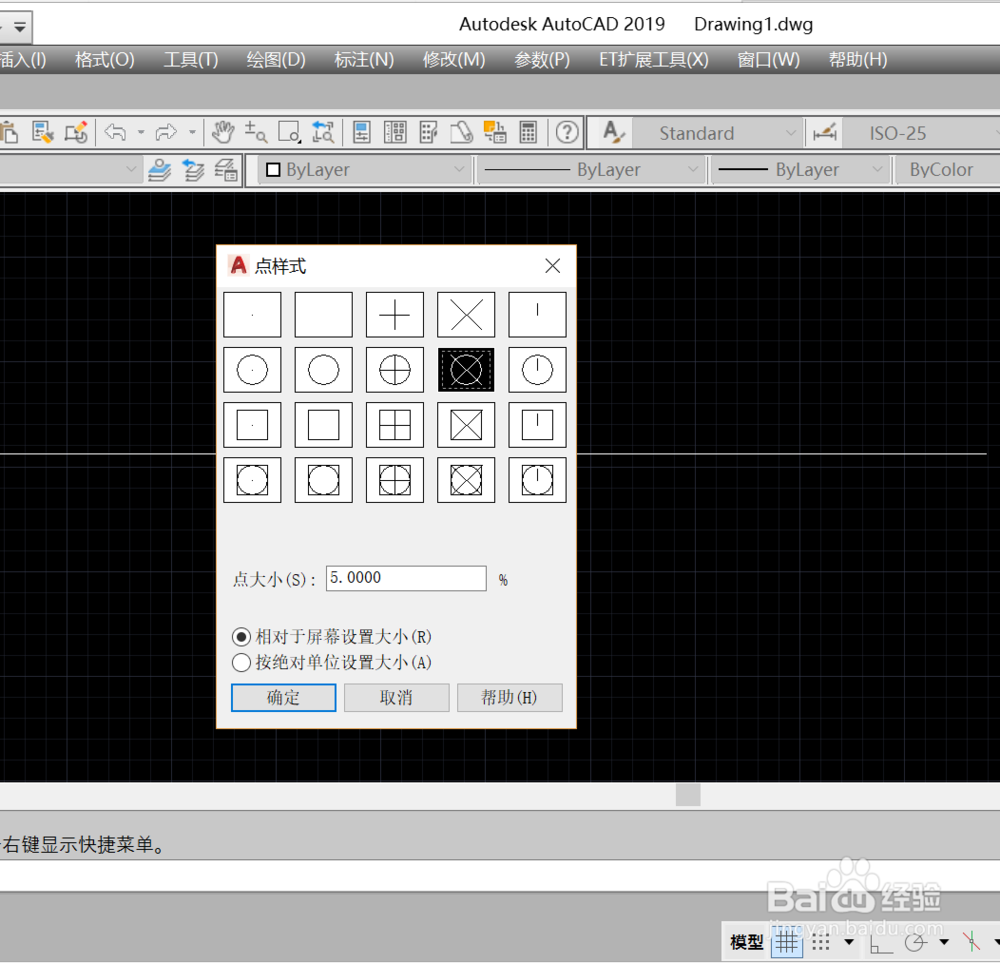The image size is (1000, 963).
Task: Open the ByColor plot style dropdown
Action: pyautogui.click(x=948, y=170)
